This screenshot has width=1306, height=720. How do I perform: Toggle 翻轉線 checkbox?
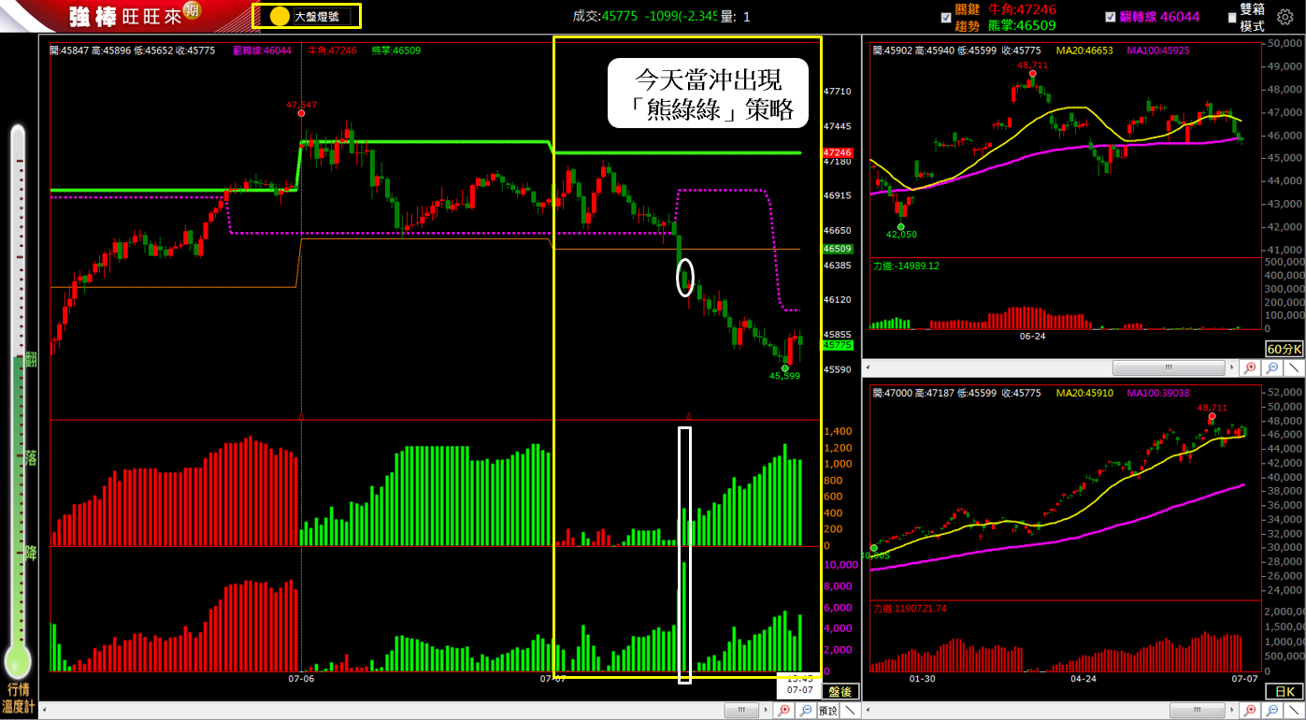[1110, 17]
